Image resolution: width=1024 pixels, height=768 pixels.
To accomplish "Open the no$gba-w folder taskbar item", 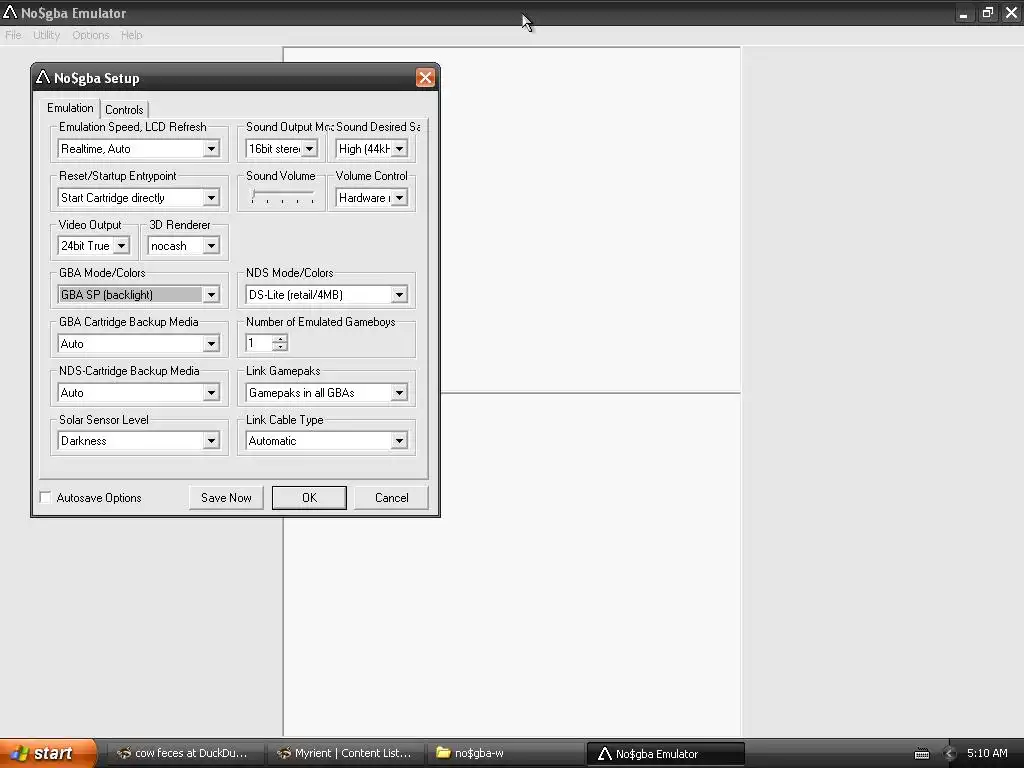I will 505,754.
